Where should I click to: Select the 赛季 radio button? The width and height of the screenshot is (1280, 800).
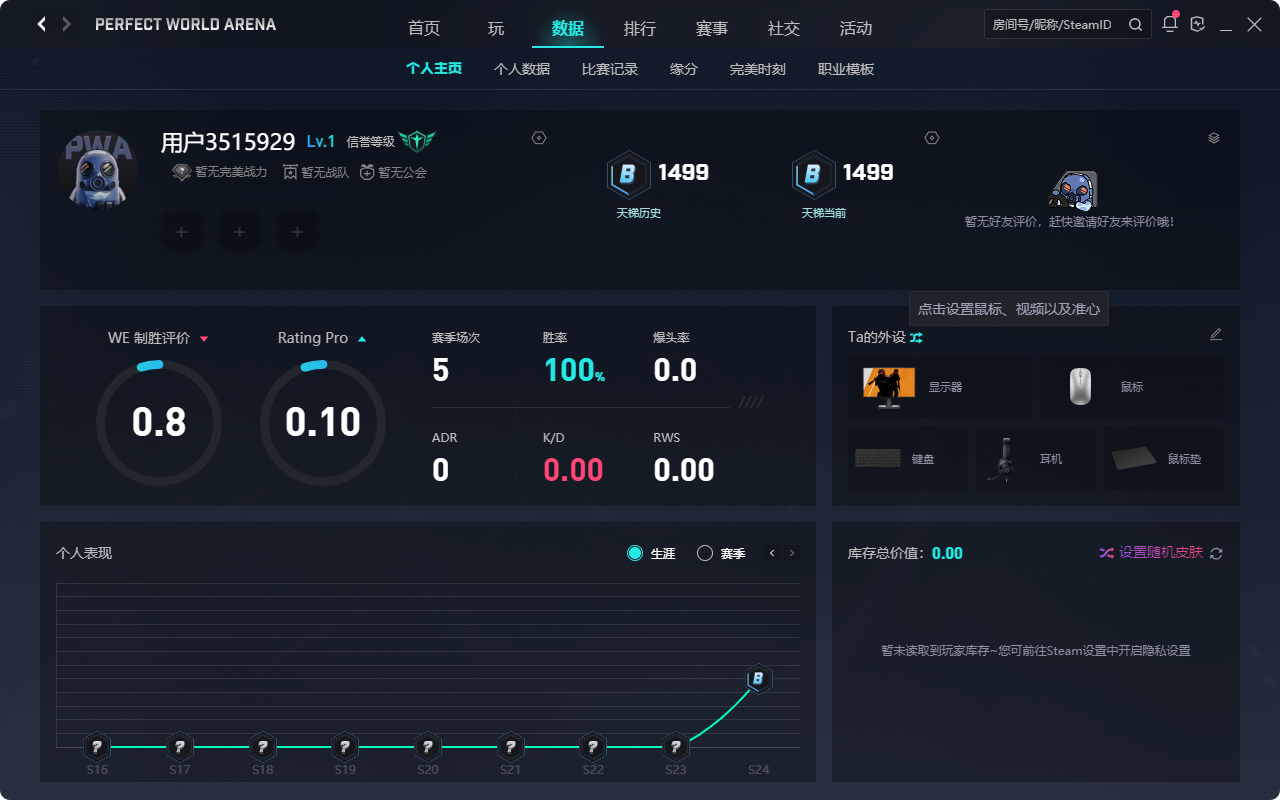(x=705, y=553)
